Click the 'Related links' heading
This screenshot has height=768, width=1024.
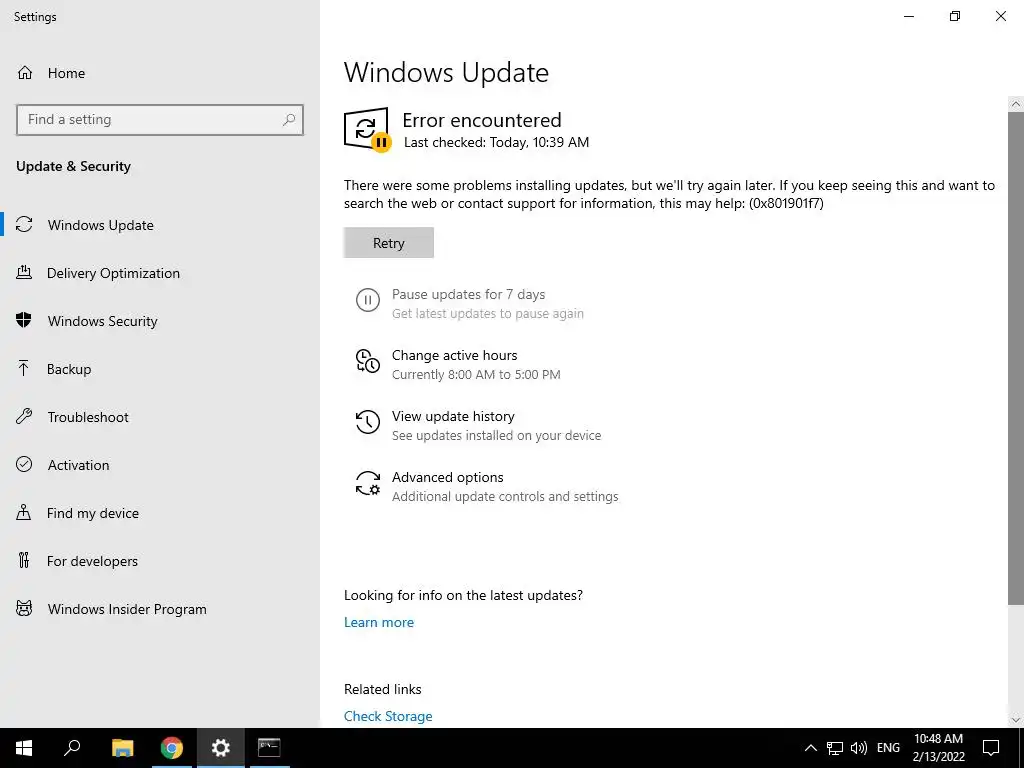click(x=383, y=689)
